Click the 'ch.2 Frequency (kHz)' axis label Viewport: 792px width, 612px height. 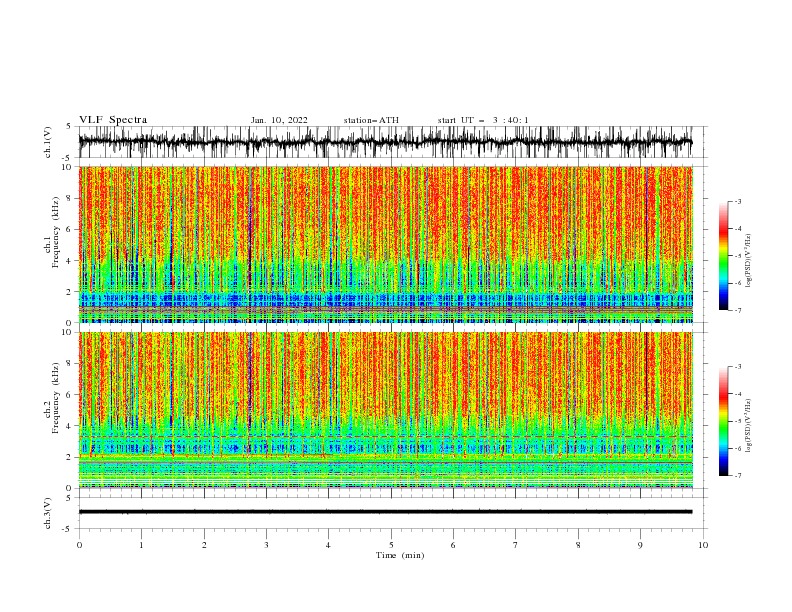pyautogui.click(x=52, y=397)
